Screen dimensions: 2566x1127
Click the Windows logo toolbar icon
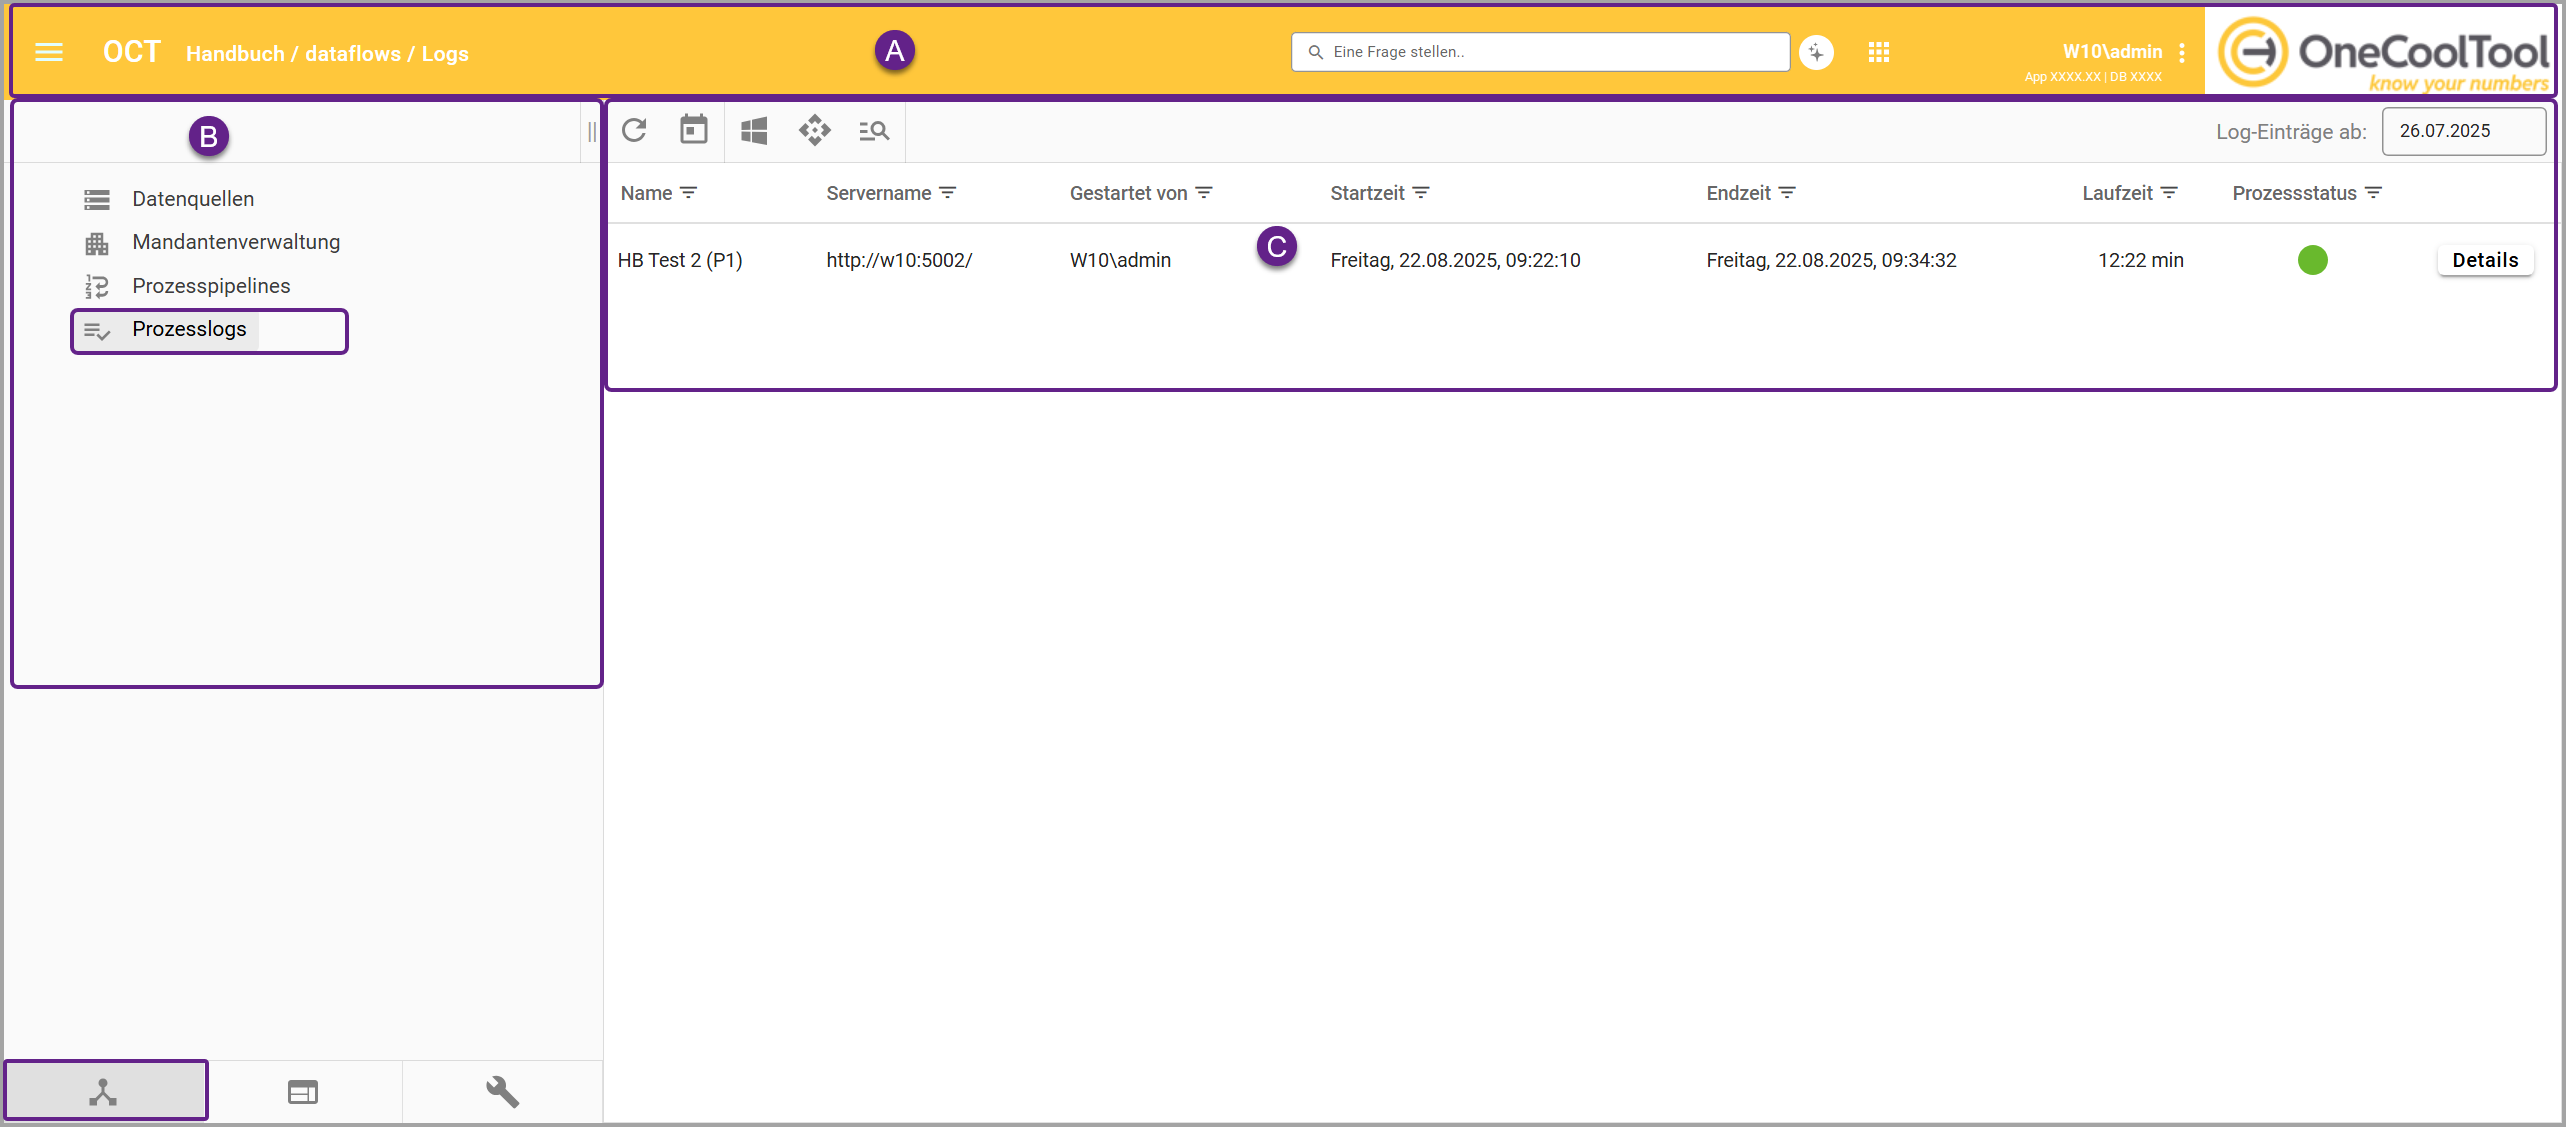click(754, 131)
